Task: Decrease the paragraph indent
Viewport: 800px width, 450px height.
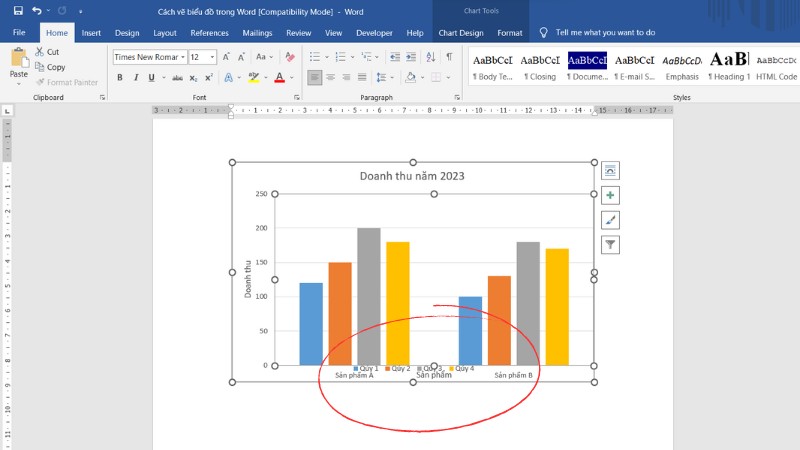Action: click(394, 57)
